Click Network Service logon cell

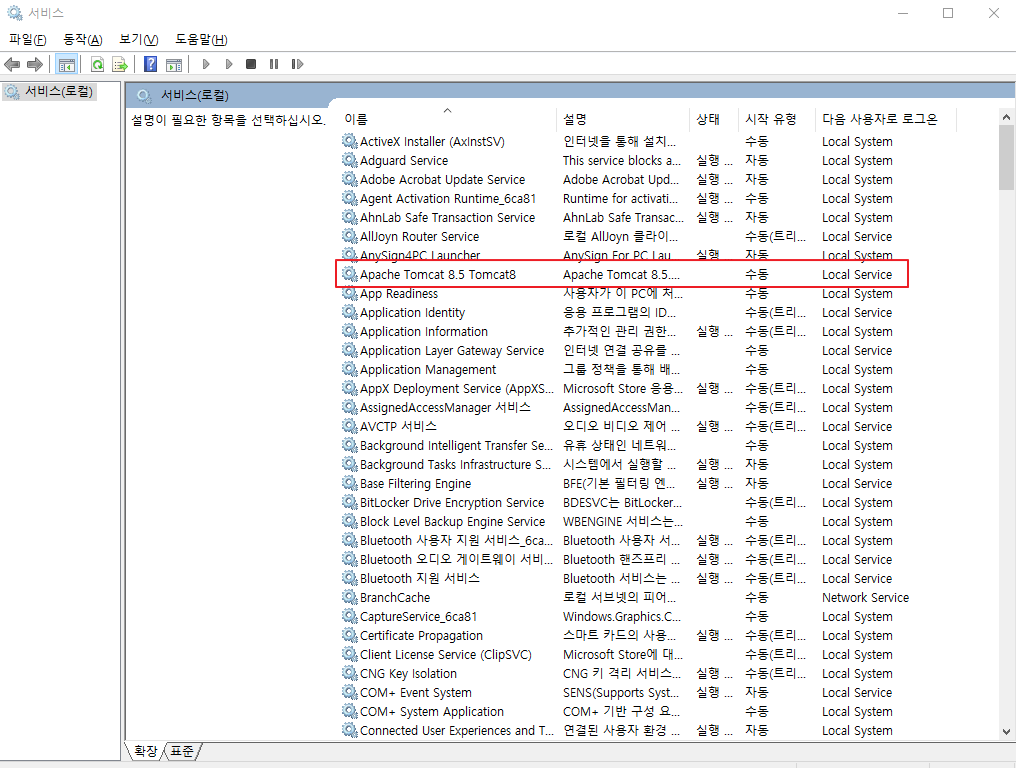point(865,598)
